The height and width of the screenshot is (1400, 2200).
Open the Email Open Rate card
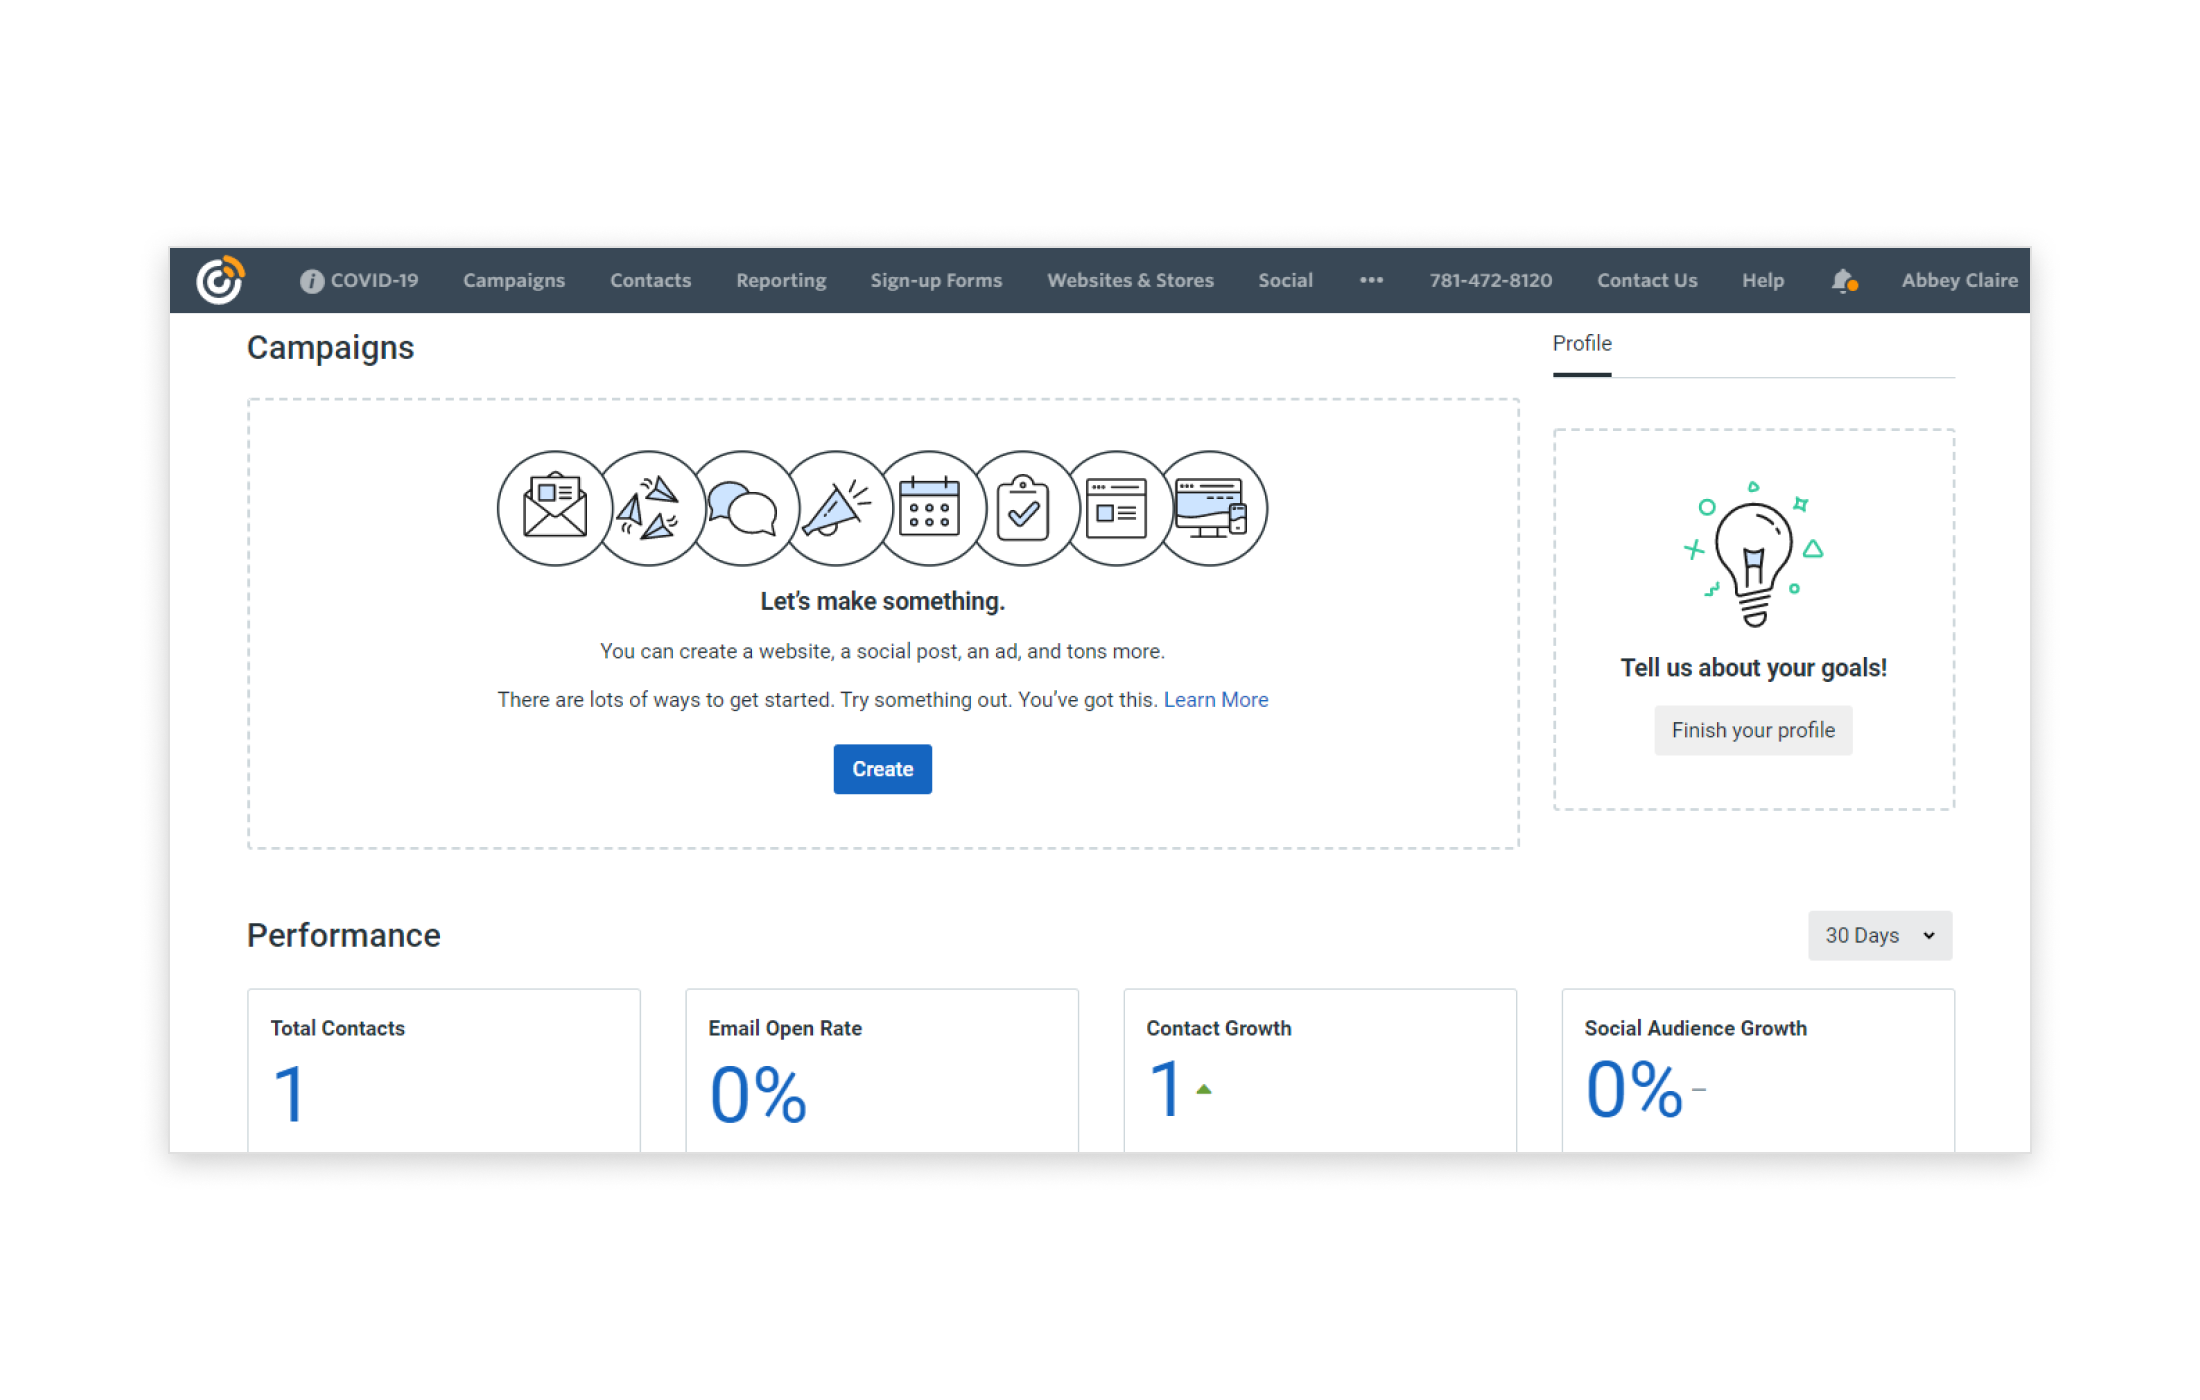[x=882, y=1070]
